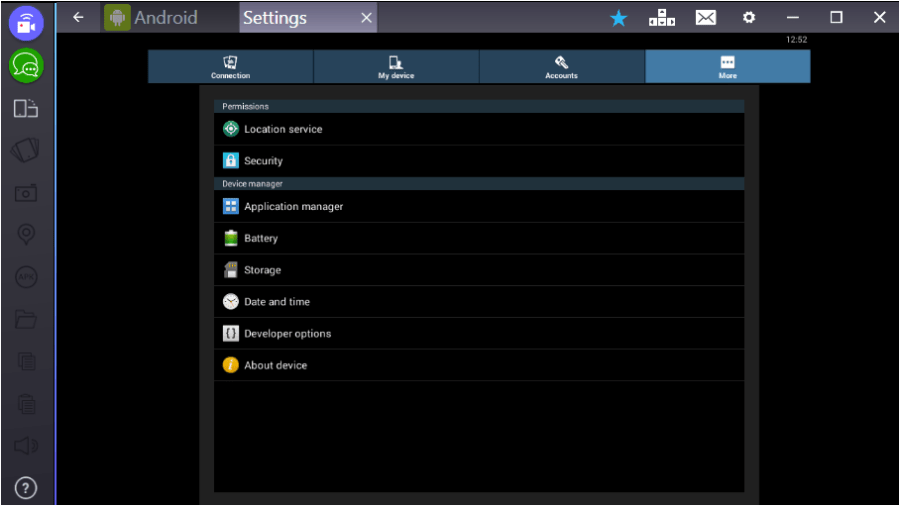Screen dimensions: 900x506
Task: Open the keyboard controls mapping icon
Action: [x=662, y=18]
